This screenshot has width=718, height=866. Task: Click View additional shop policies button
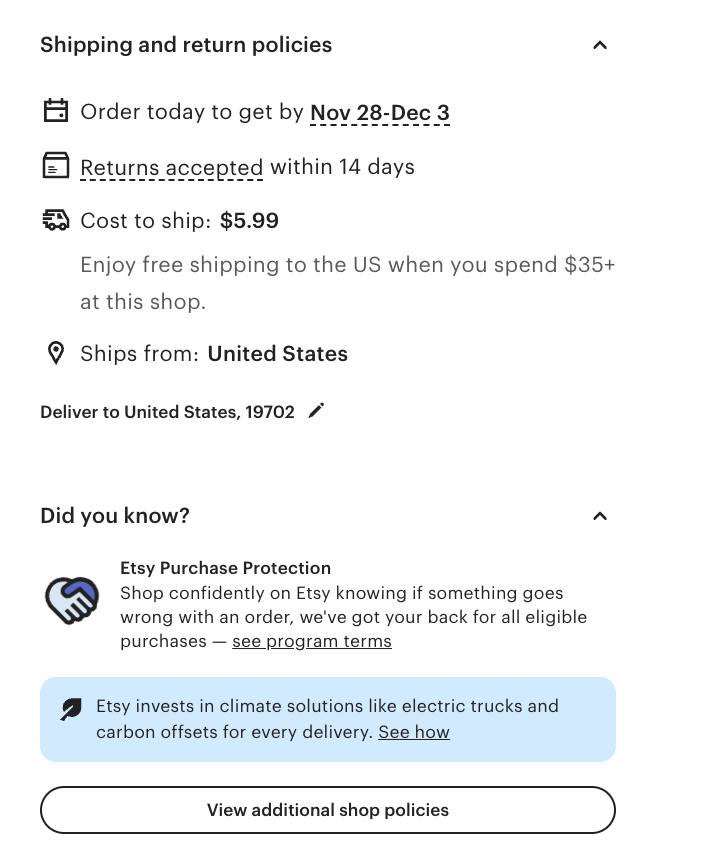[x=328, y=810]
